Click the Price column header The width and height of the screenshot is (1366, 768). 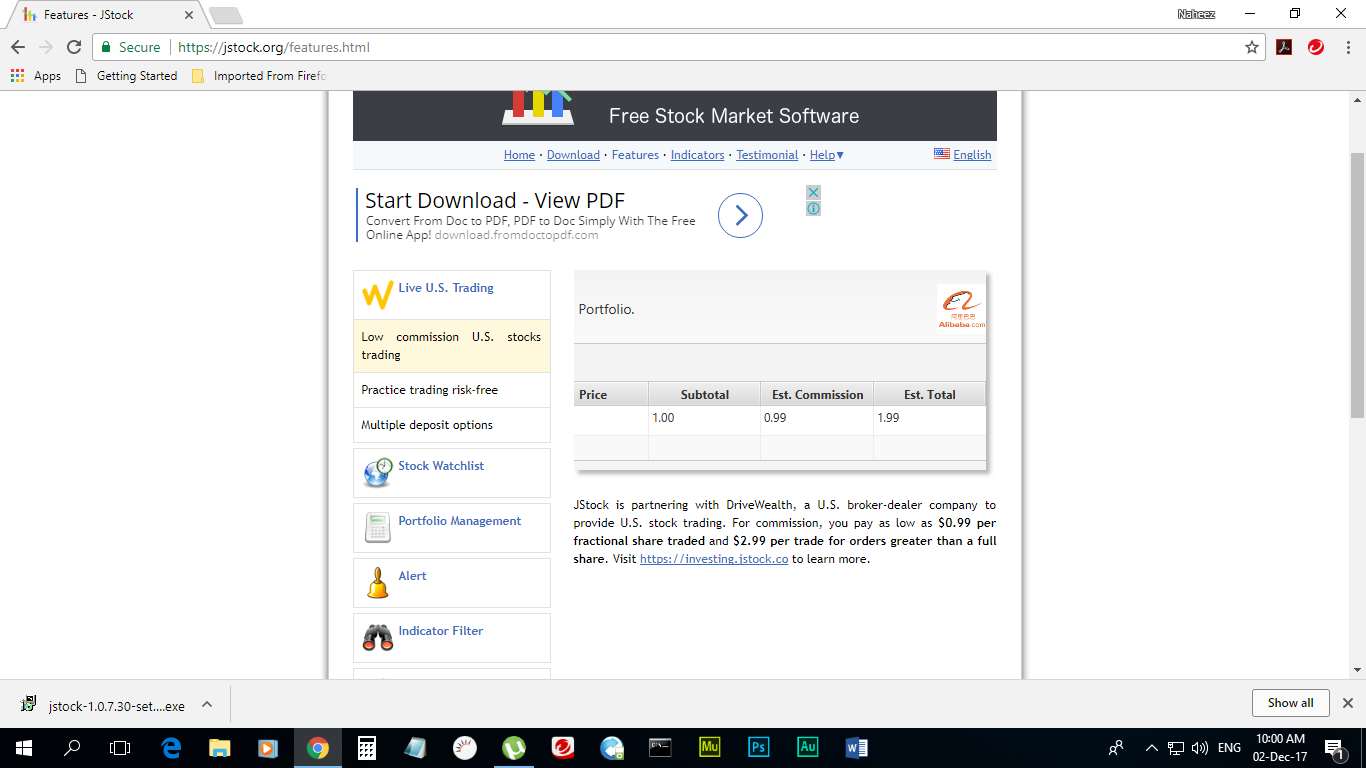pos(611,394)
